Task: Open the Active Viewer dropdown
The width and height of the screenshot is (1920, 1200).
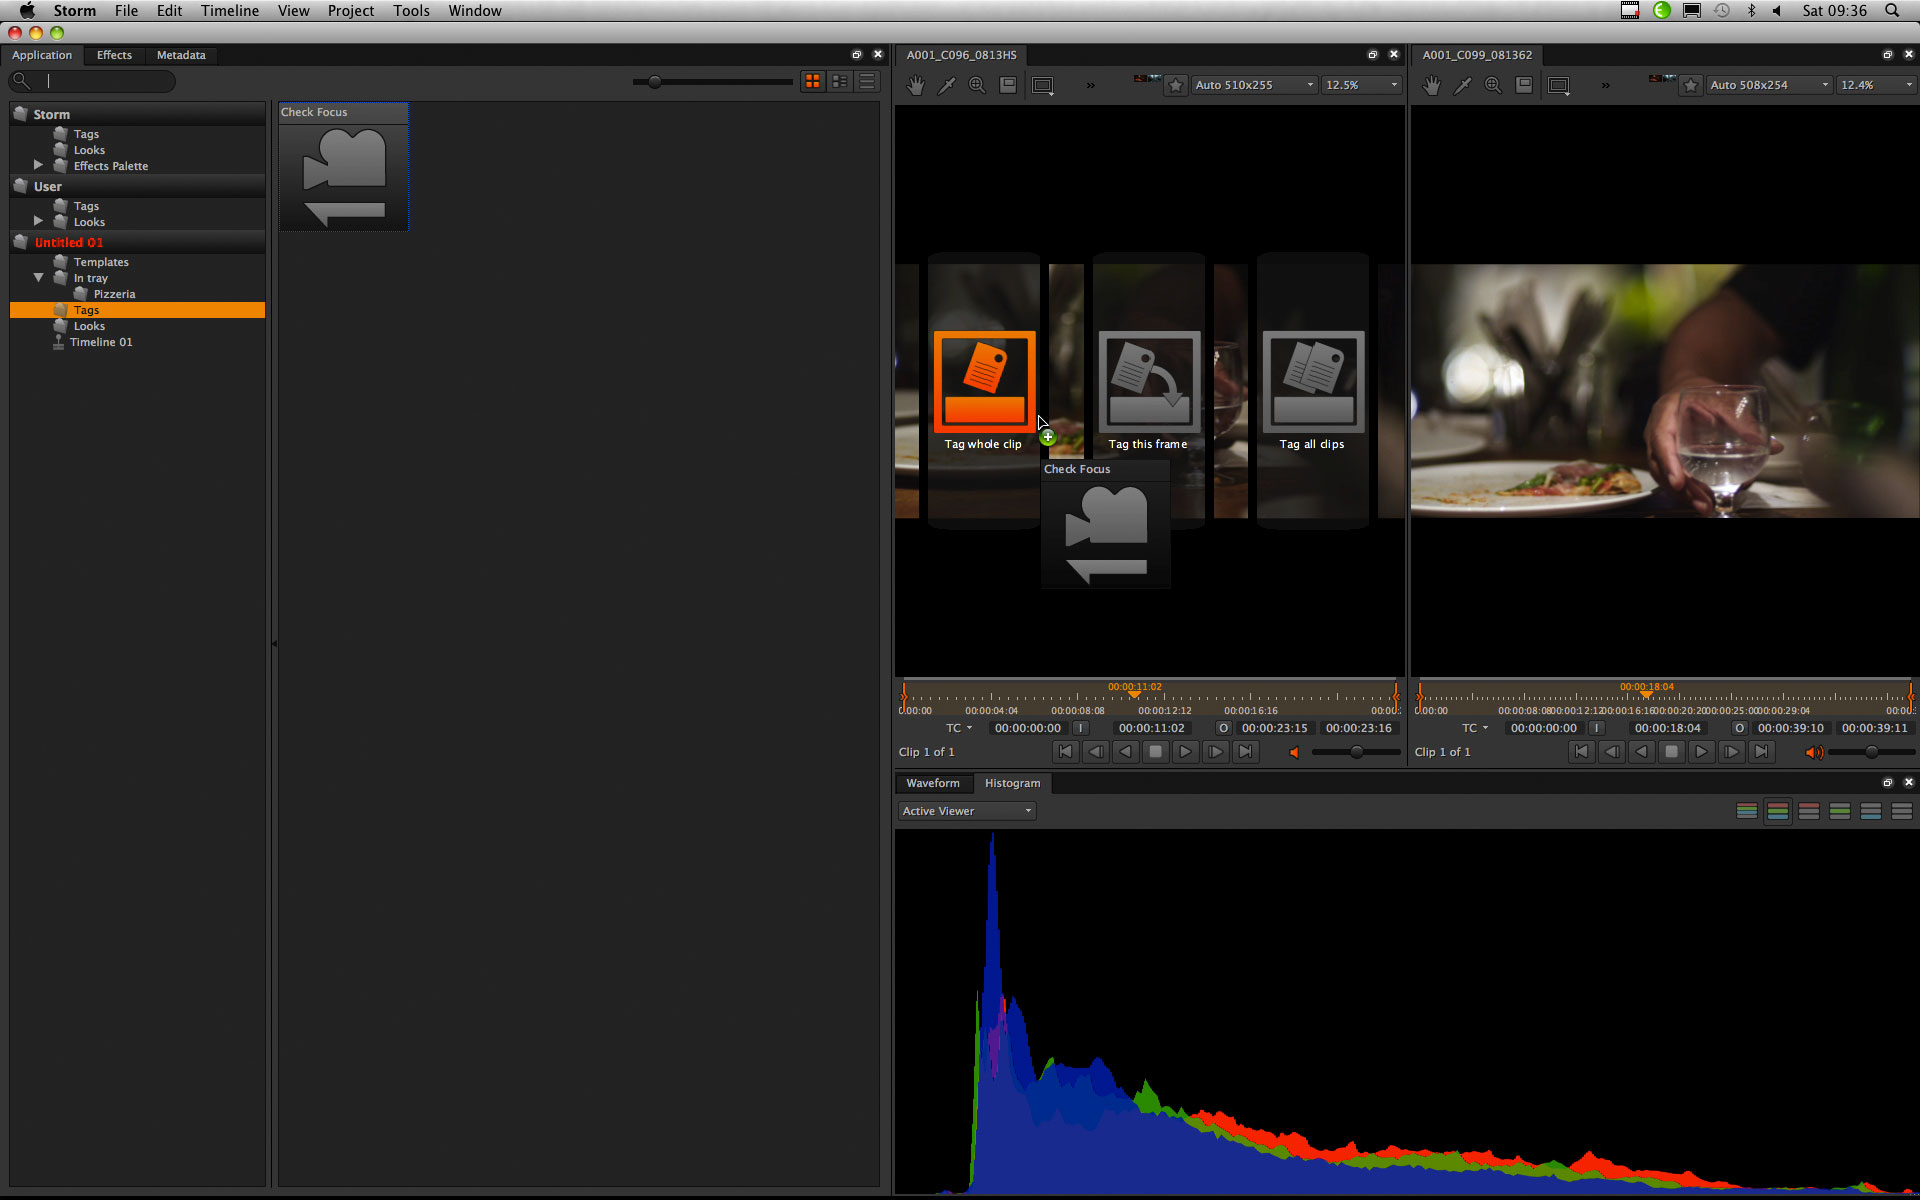Action: [967, 811]
